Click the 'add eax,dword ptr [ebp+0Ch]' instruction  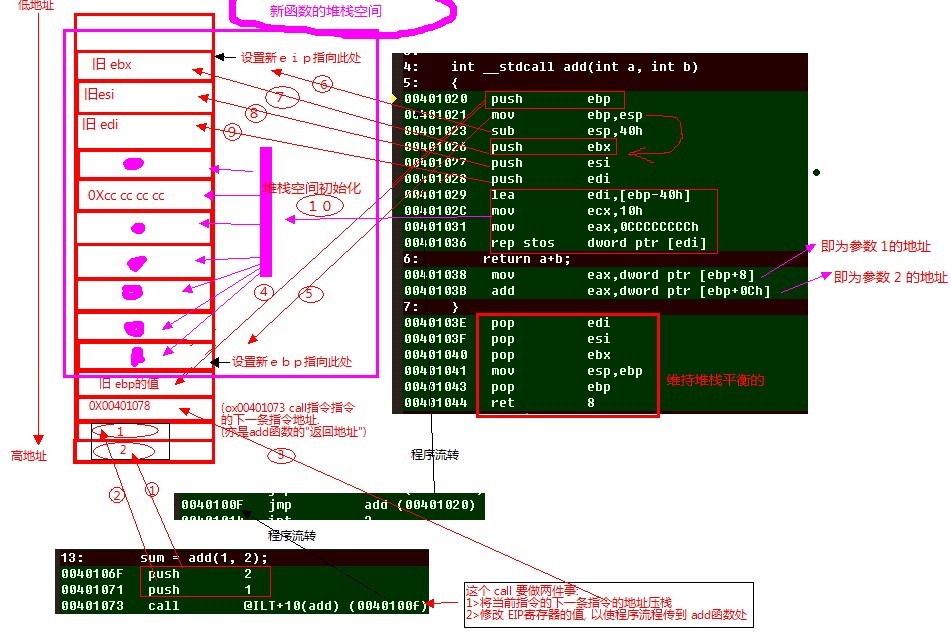(630, 291)
